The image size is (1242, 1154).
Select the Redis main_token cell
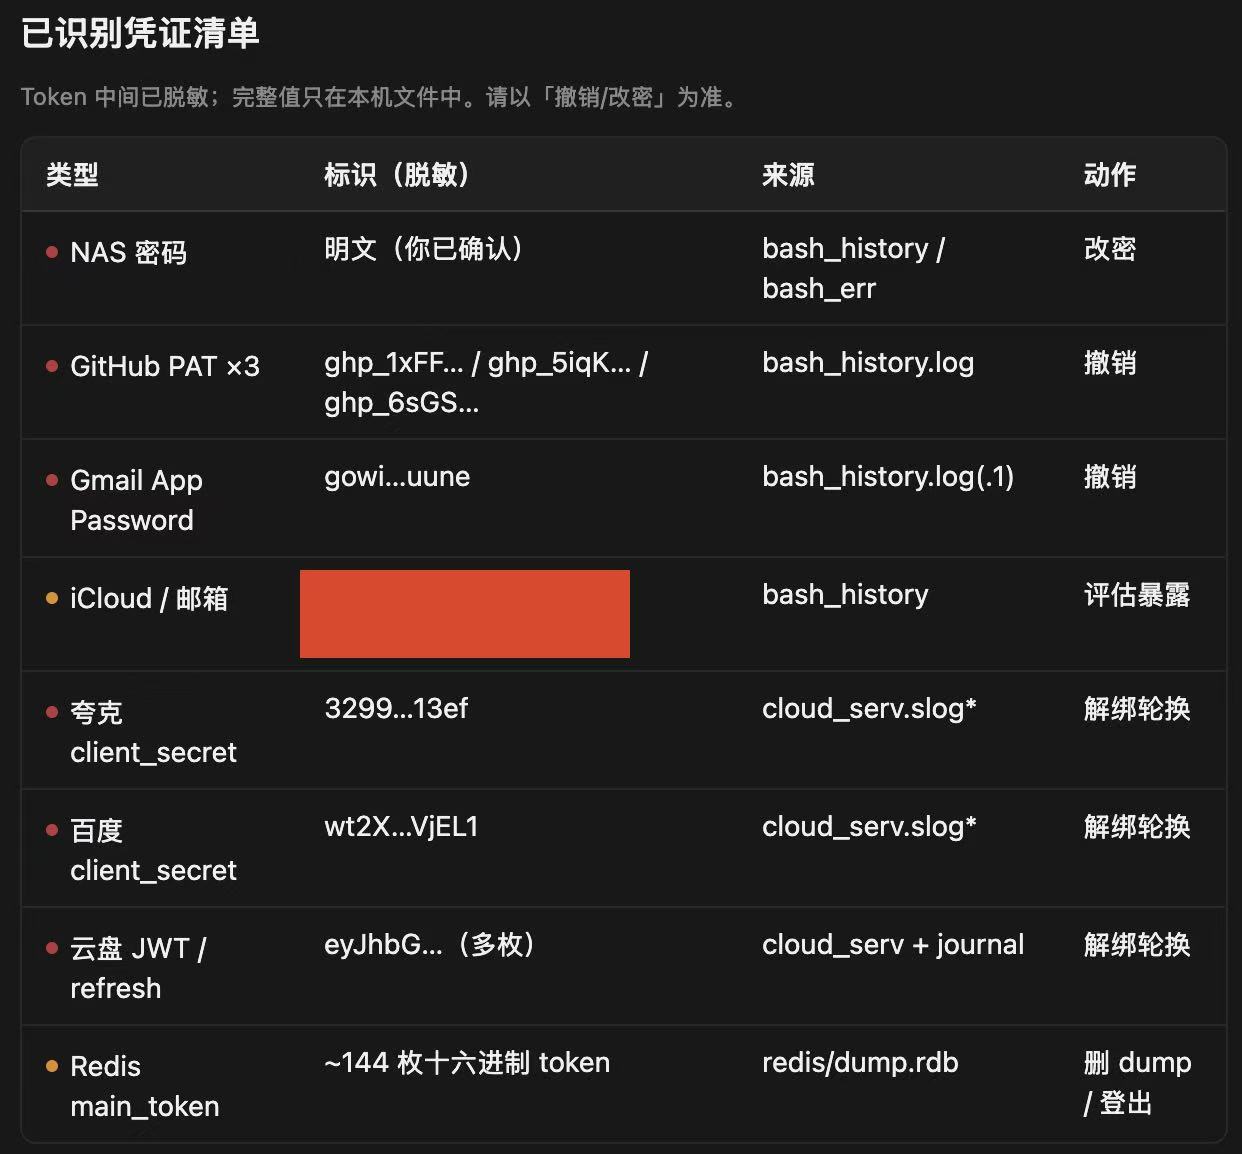(x=144, y=1086)
